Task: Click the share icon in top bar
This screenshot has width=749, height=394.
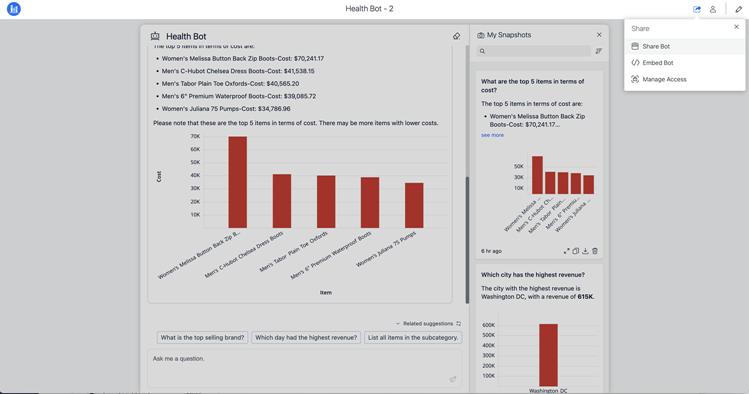Action: pyautogui.click(x=697, y=9)
